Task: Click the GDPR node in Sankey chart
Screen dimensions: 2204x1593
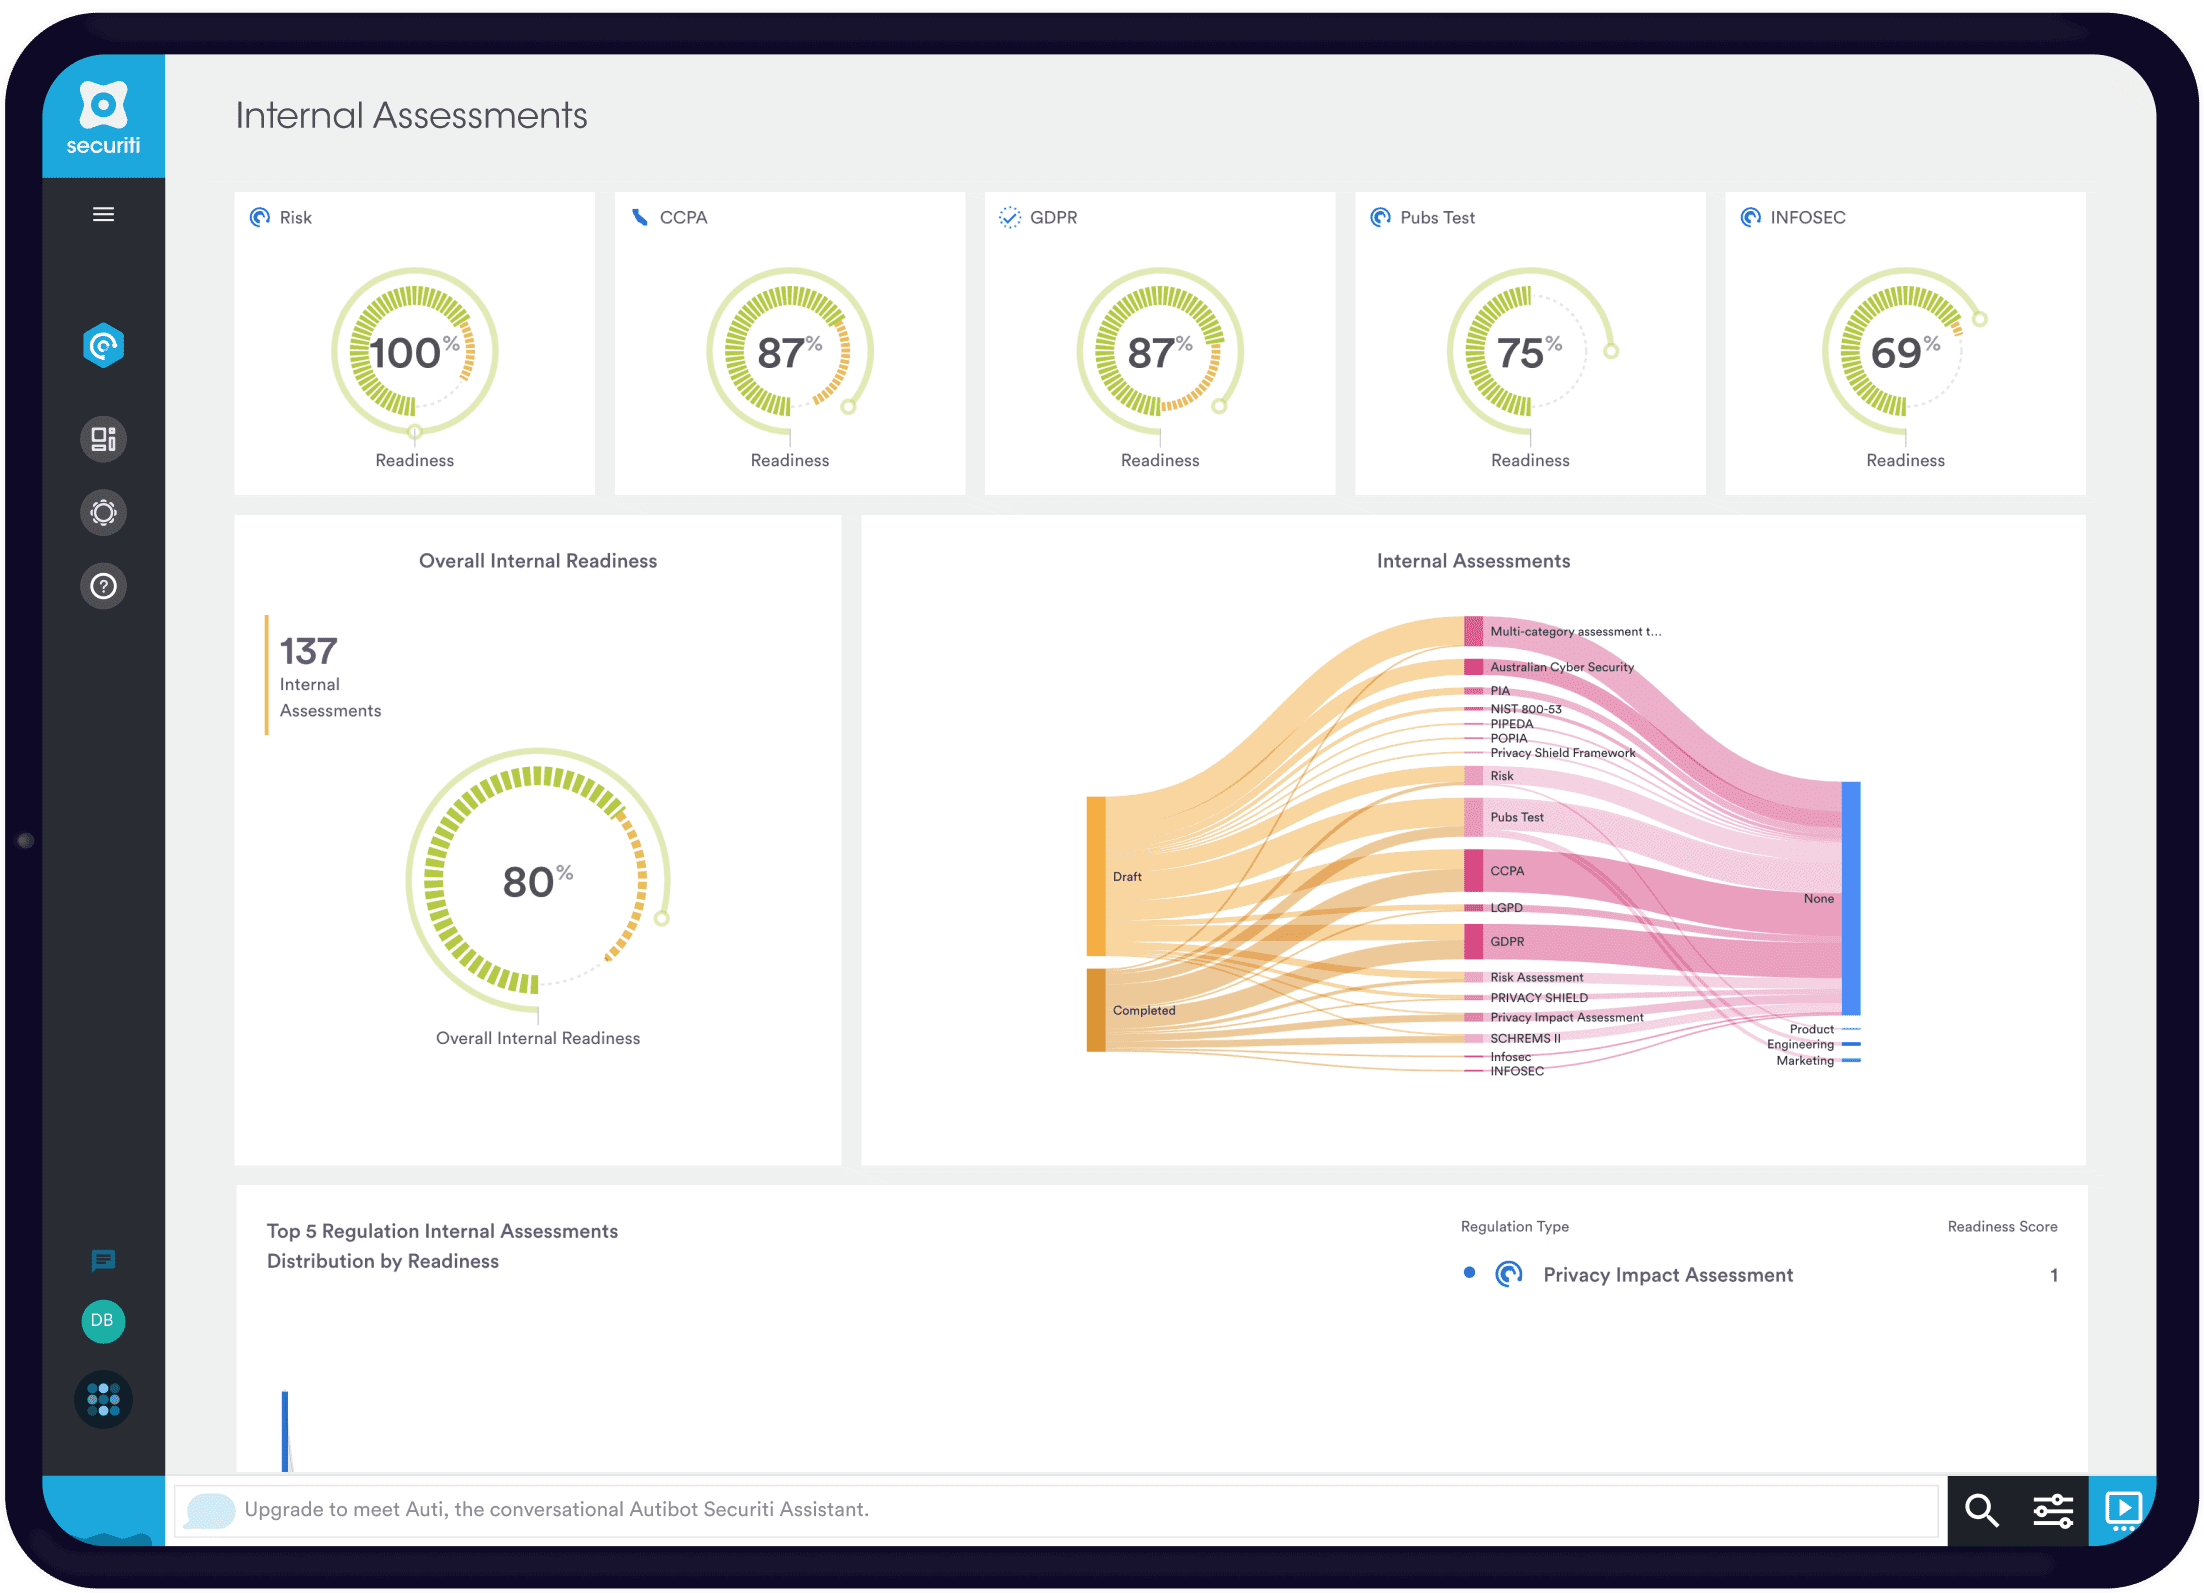Action: [1474, 942]
